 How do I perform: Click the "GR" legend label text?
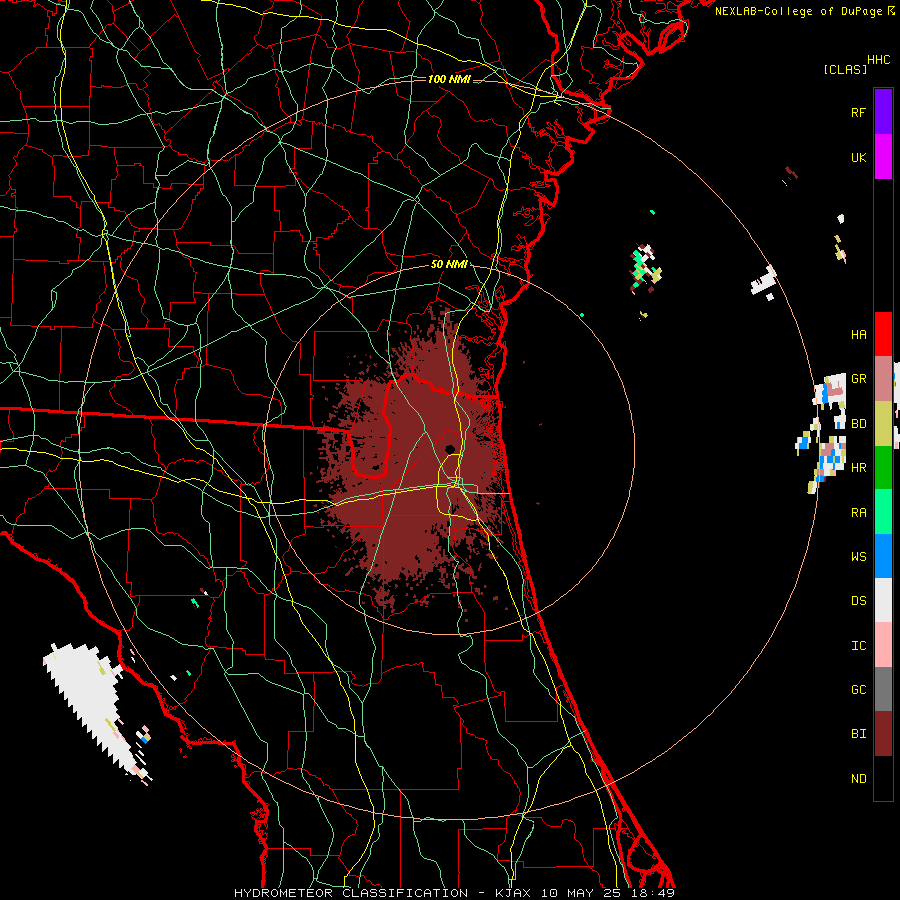pyautogui.click(x=858, y=379)
